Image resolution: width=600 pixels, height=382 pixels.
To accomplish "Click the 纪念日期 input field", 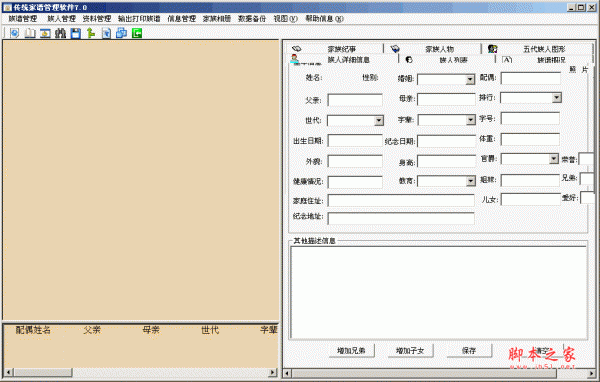I will tap(446, 141).
